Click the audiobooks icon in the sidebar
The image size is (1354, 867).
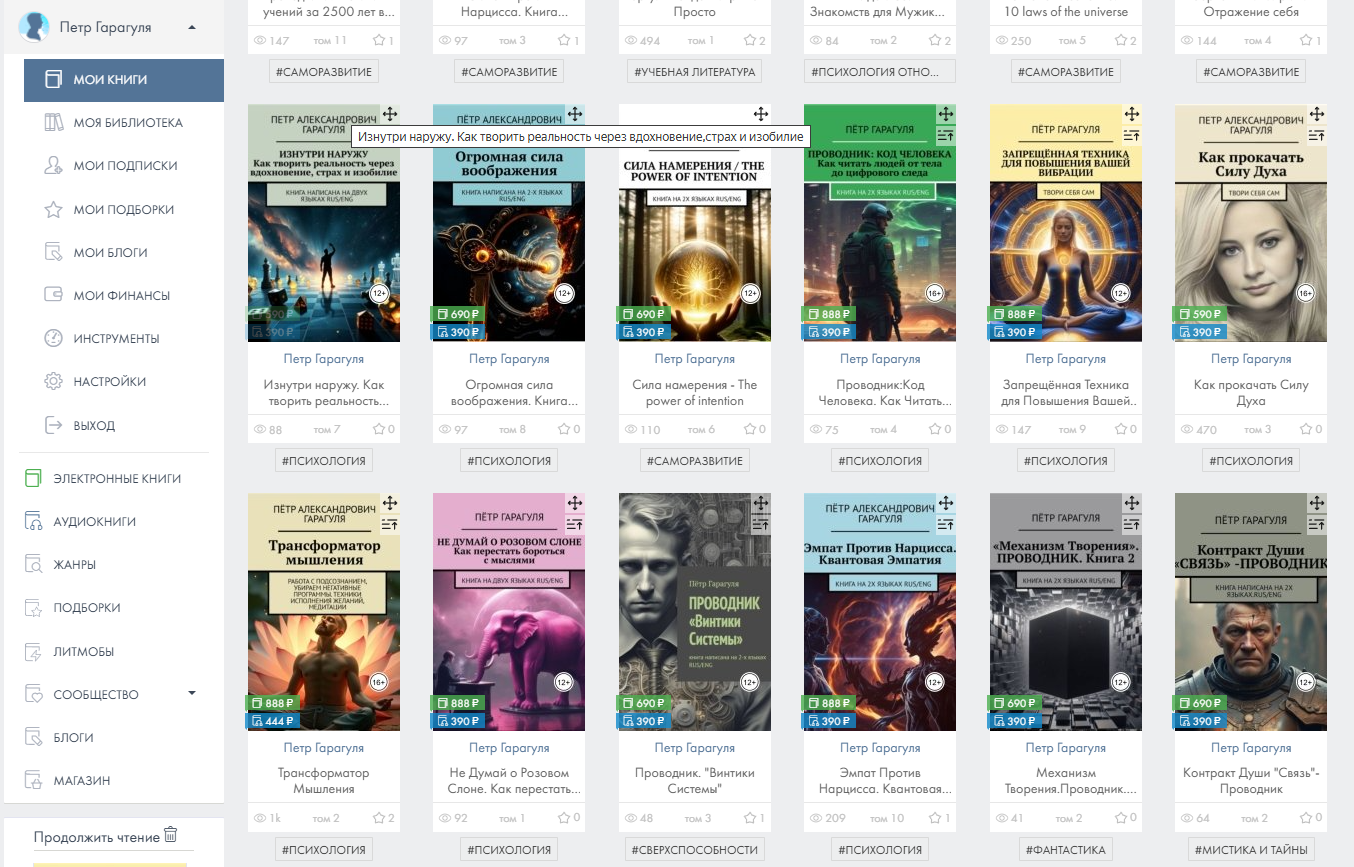pyautogui.click(x=33, y=521)
